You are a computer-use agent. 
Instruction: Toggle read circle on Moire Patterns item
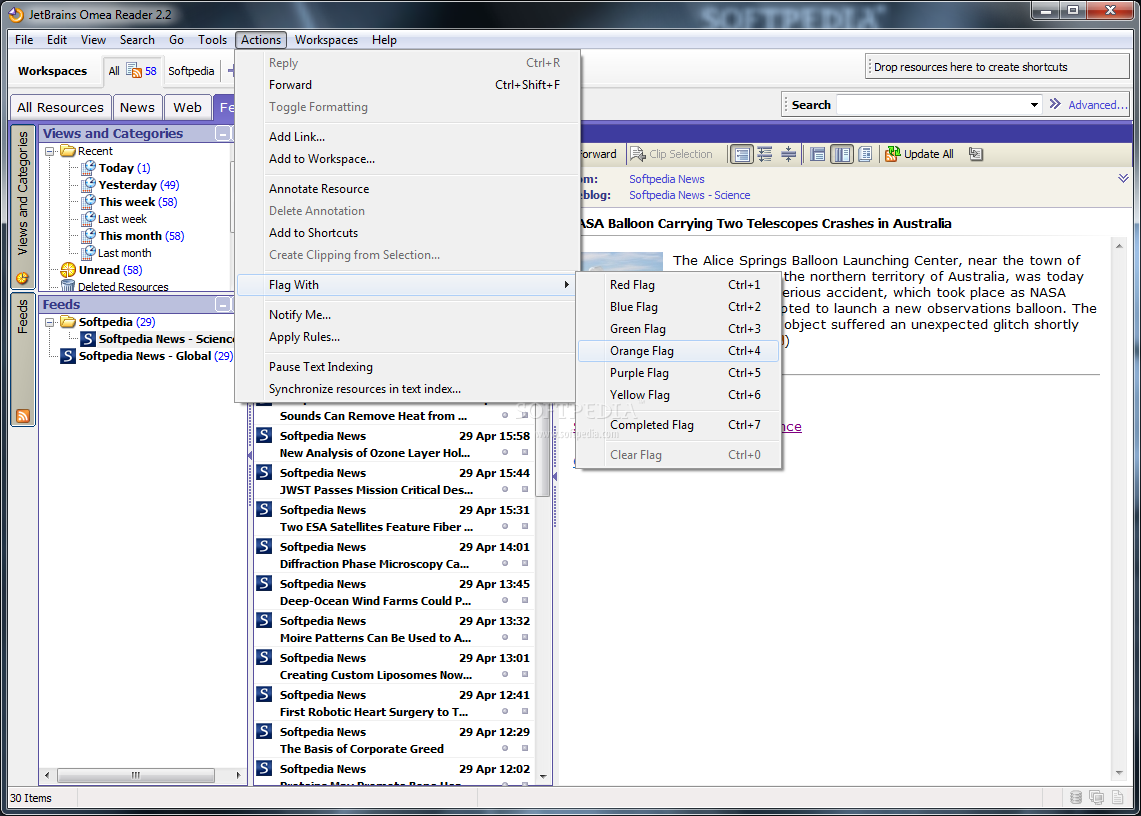click(505, 638)
